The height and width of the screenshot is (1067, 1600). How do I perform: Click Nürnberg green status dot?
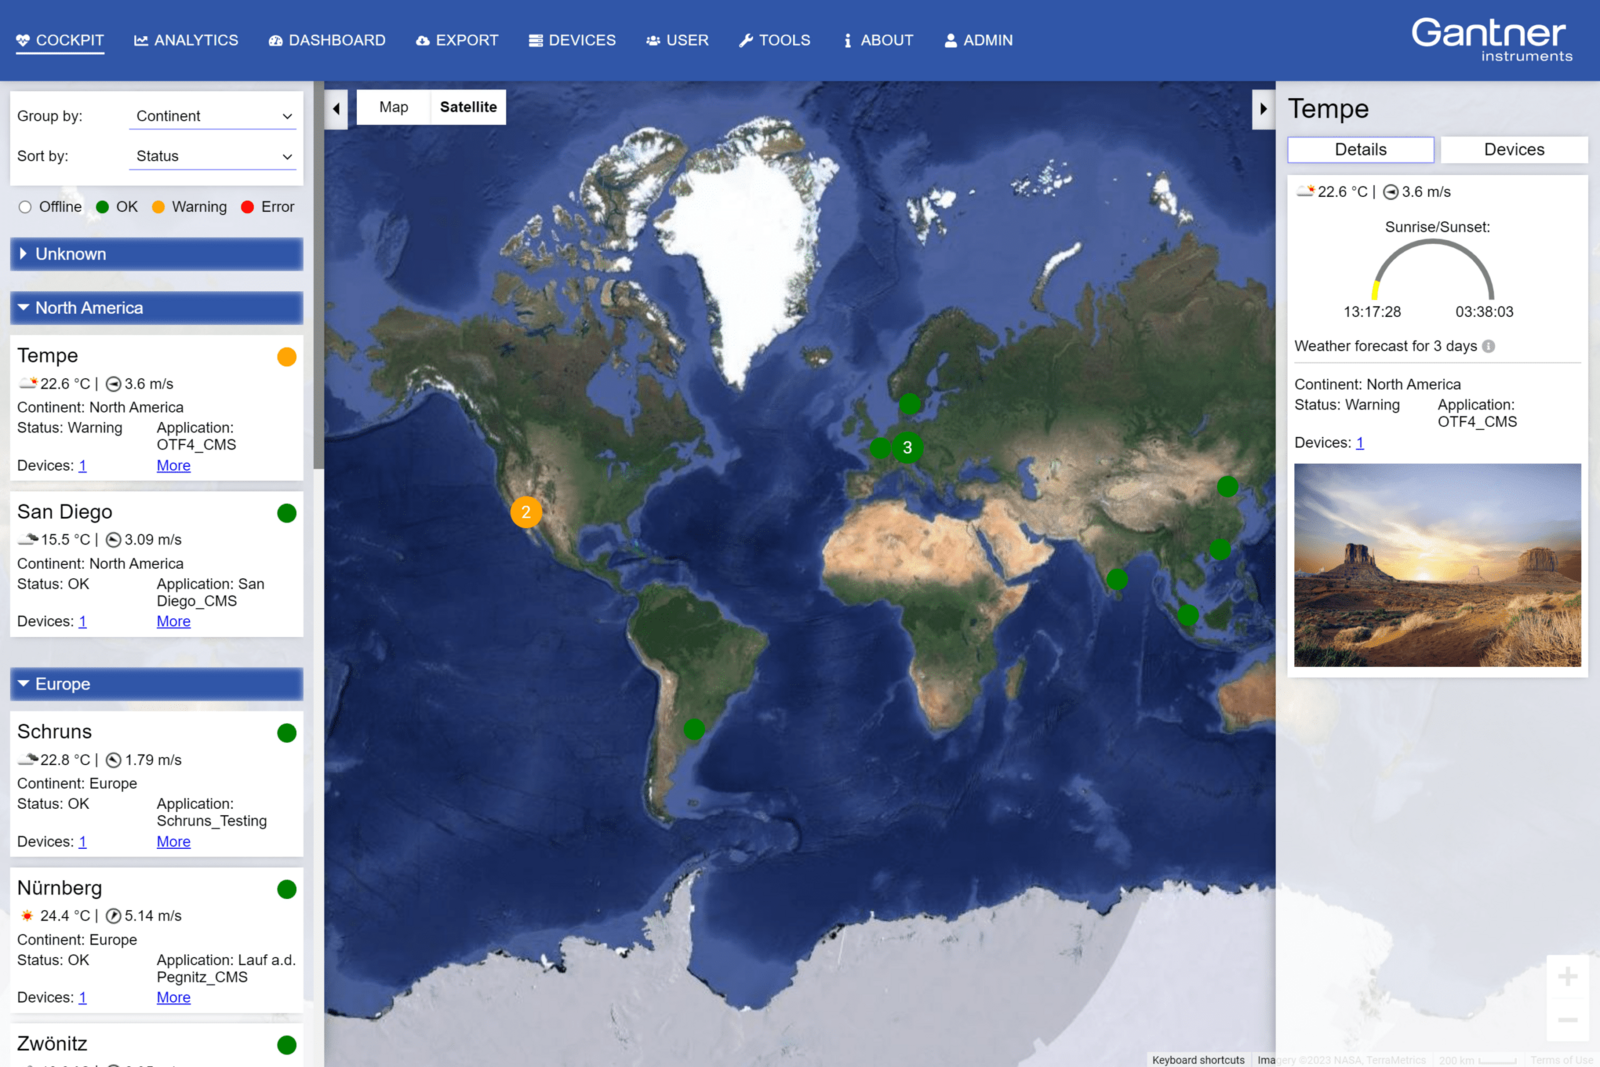tap(287, 889)
